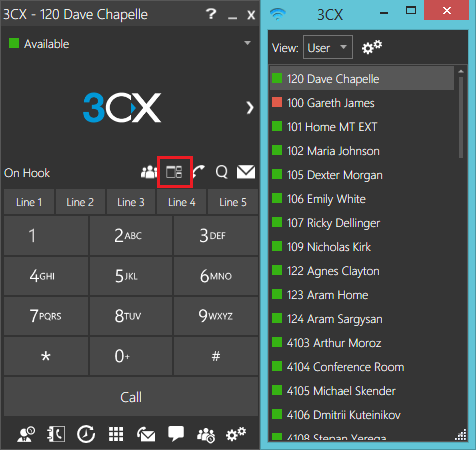
Task: Open schedule conference group icon
Action: click(206, 435)
